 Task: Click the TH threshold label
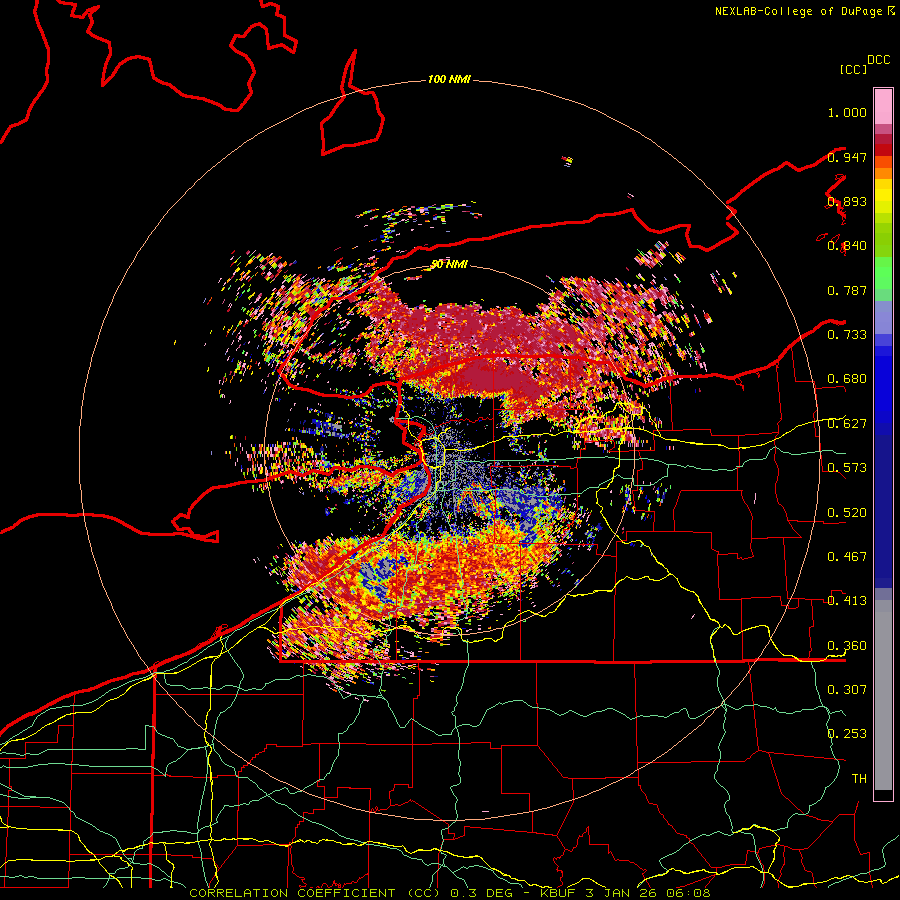[x=859, y=779]
